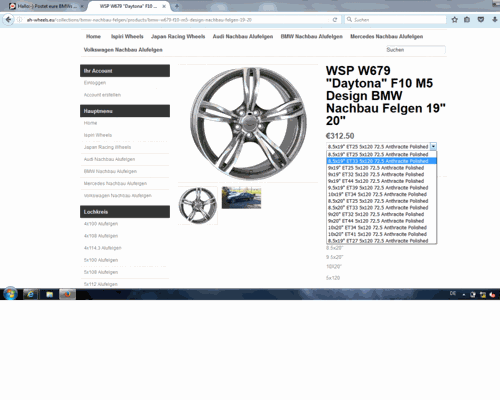
Task: Reload the page with the refresh icon
Action: point(335,20)
